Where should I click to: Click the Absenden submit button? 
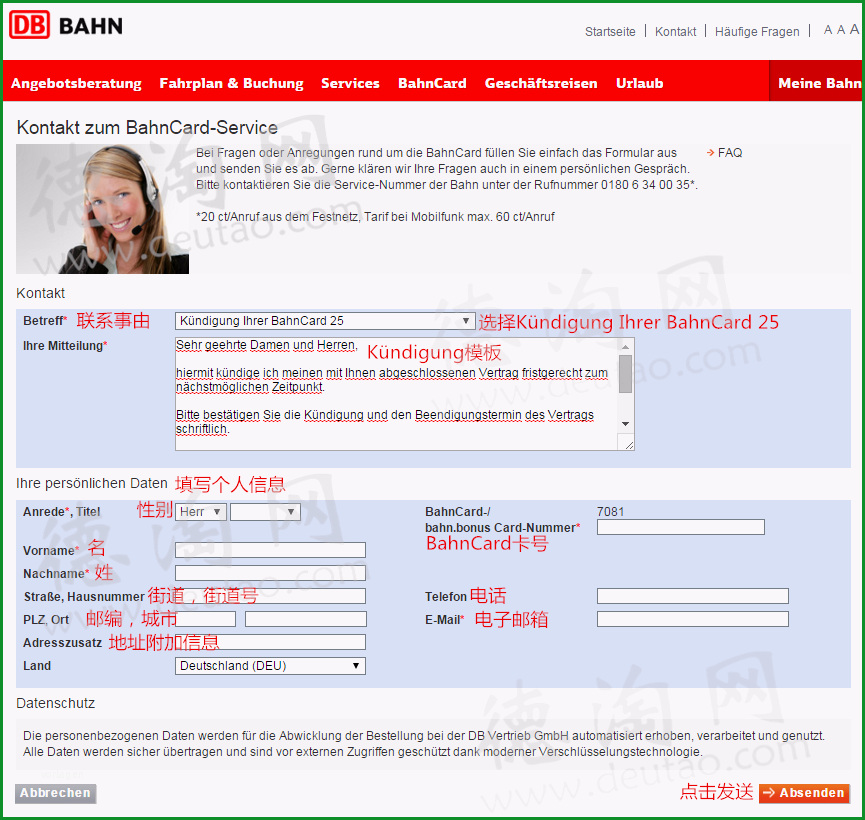[804, 793]
